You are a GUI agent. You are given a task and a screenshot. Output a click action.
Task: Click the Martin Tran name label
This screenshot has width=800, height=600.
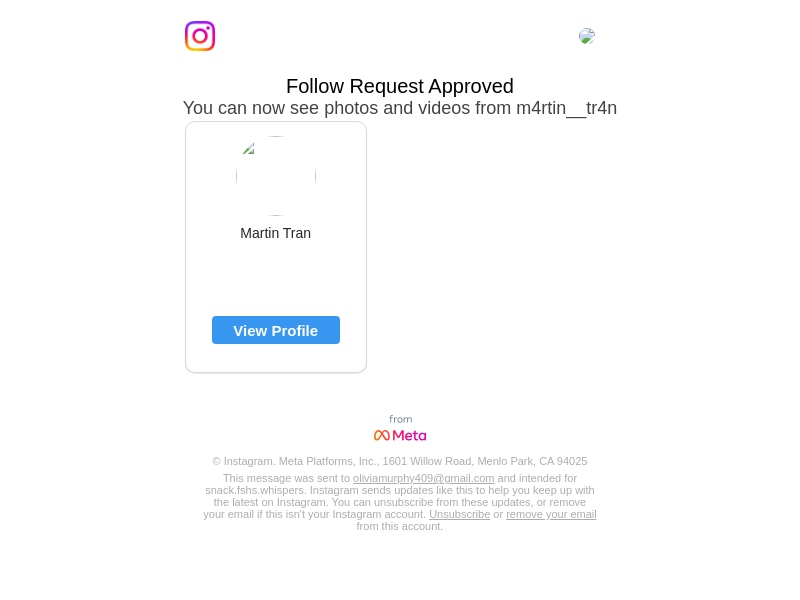276,233
